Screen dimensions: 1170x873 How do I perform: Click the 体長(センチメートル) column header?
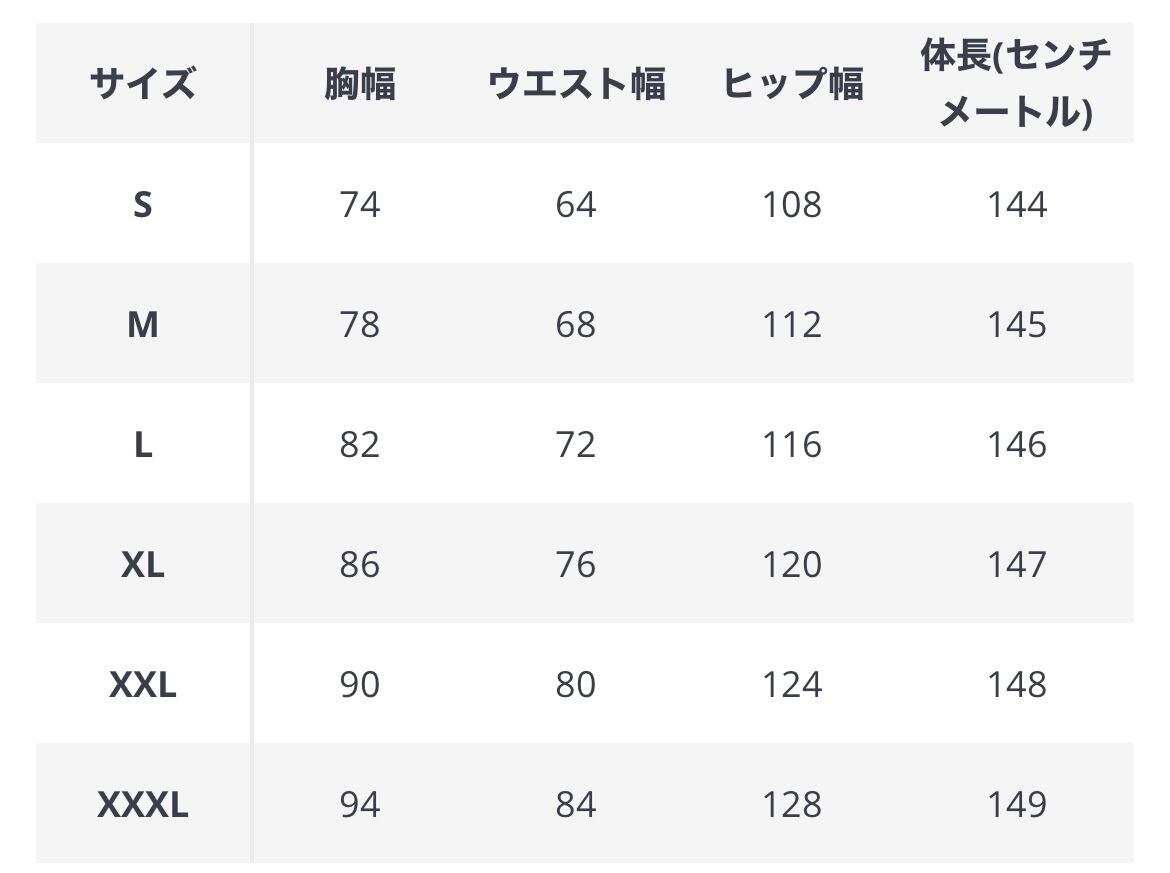(x=1016, y=84)
